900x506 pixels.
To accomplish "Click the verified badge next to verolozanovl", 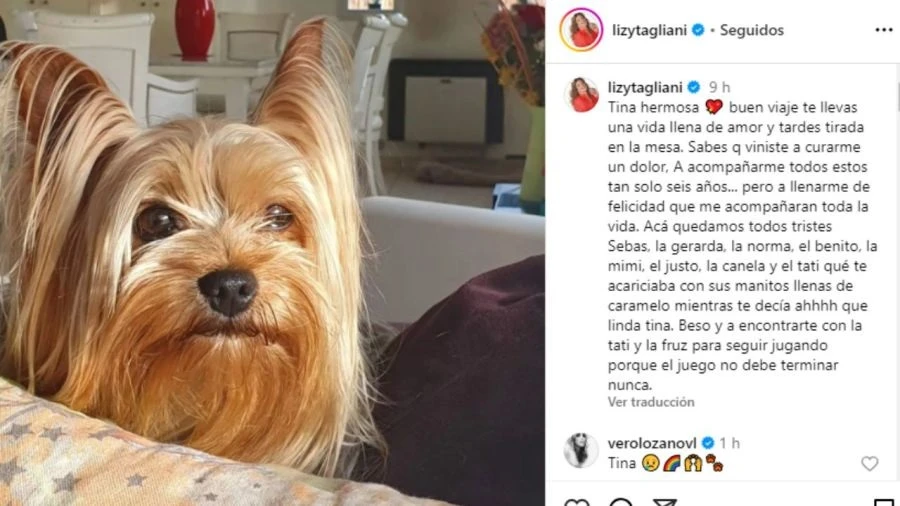I will [x=708, y=443].
